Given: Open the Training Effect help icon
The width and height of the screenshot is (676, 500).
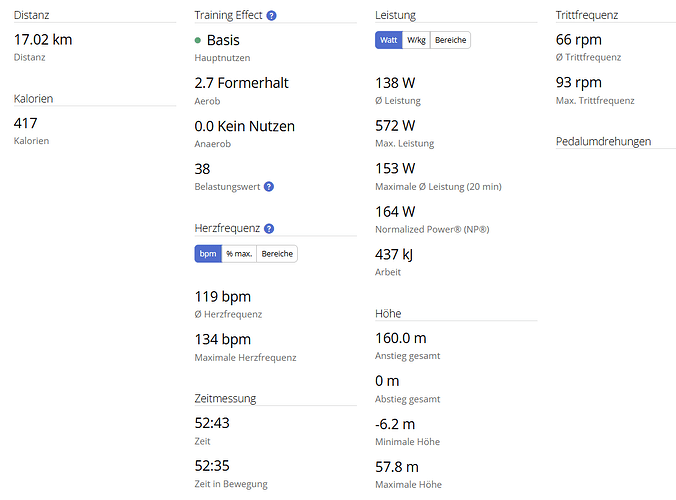Looking at the screenshot, I should point(271,16).
